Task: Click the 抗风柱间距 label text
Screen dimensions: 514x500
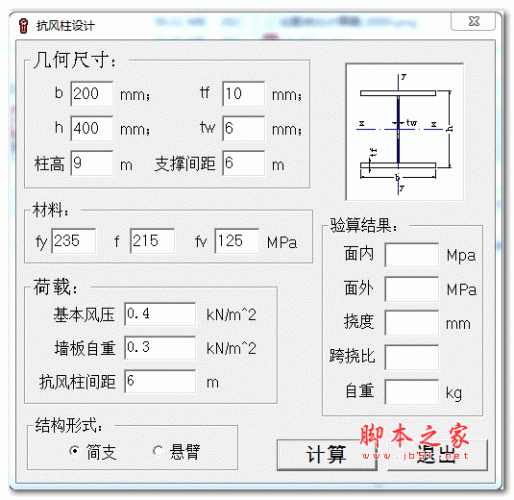Action: tap(77, 382)
